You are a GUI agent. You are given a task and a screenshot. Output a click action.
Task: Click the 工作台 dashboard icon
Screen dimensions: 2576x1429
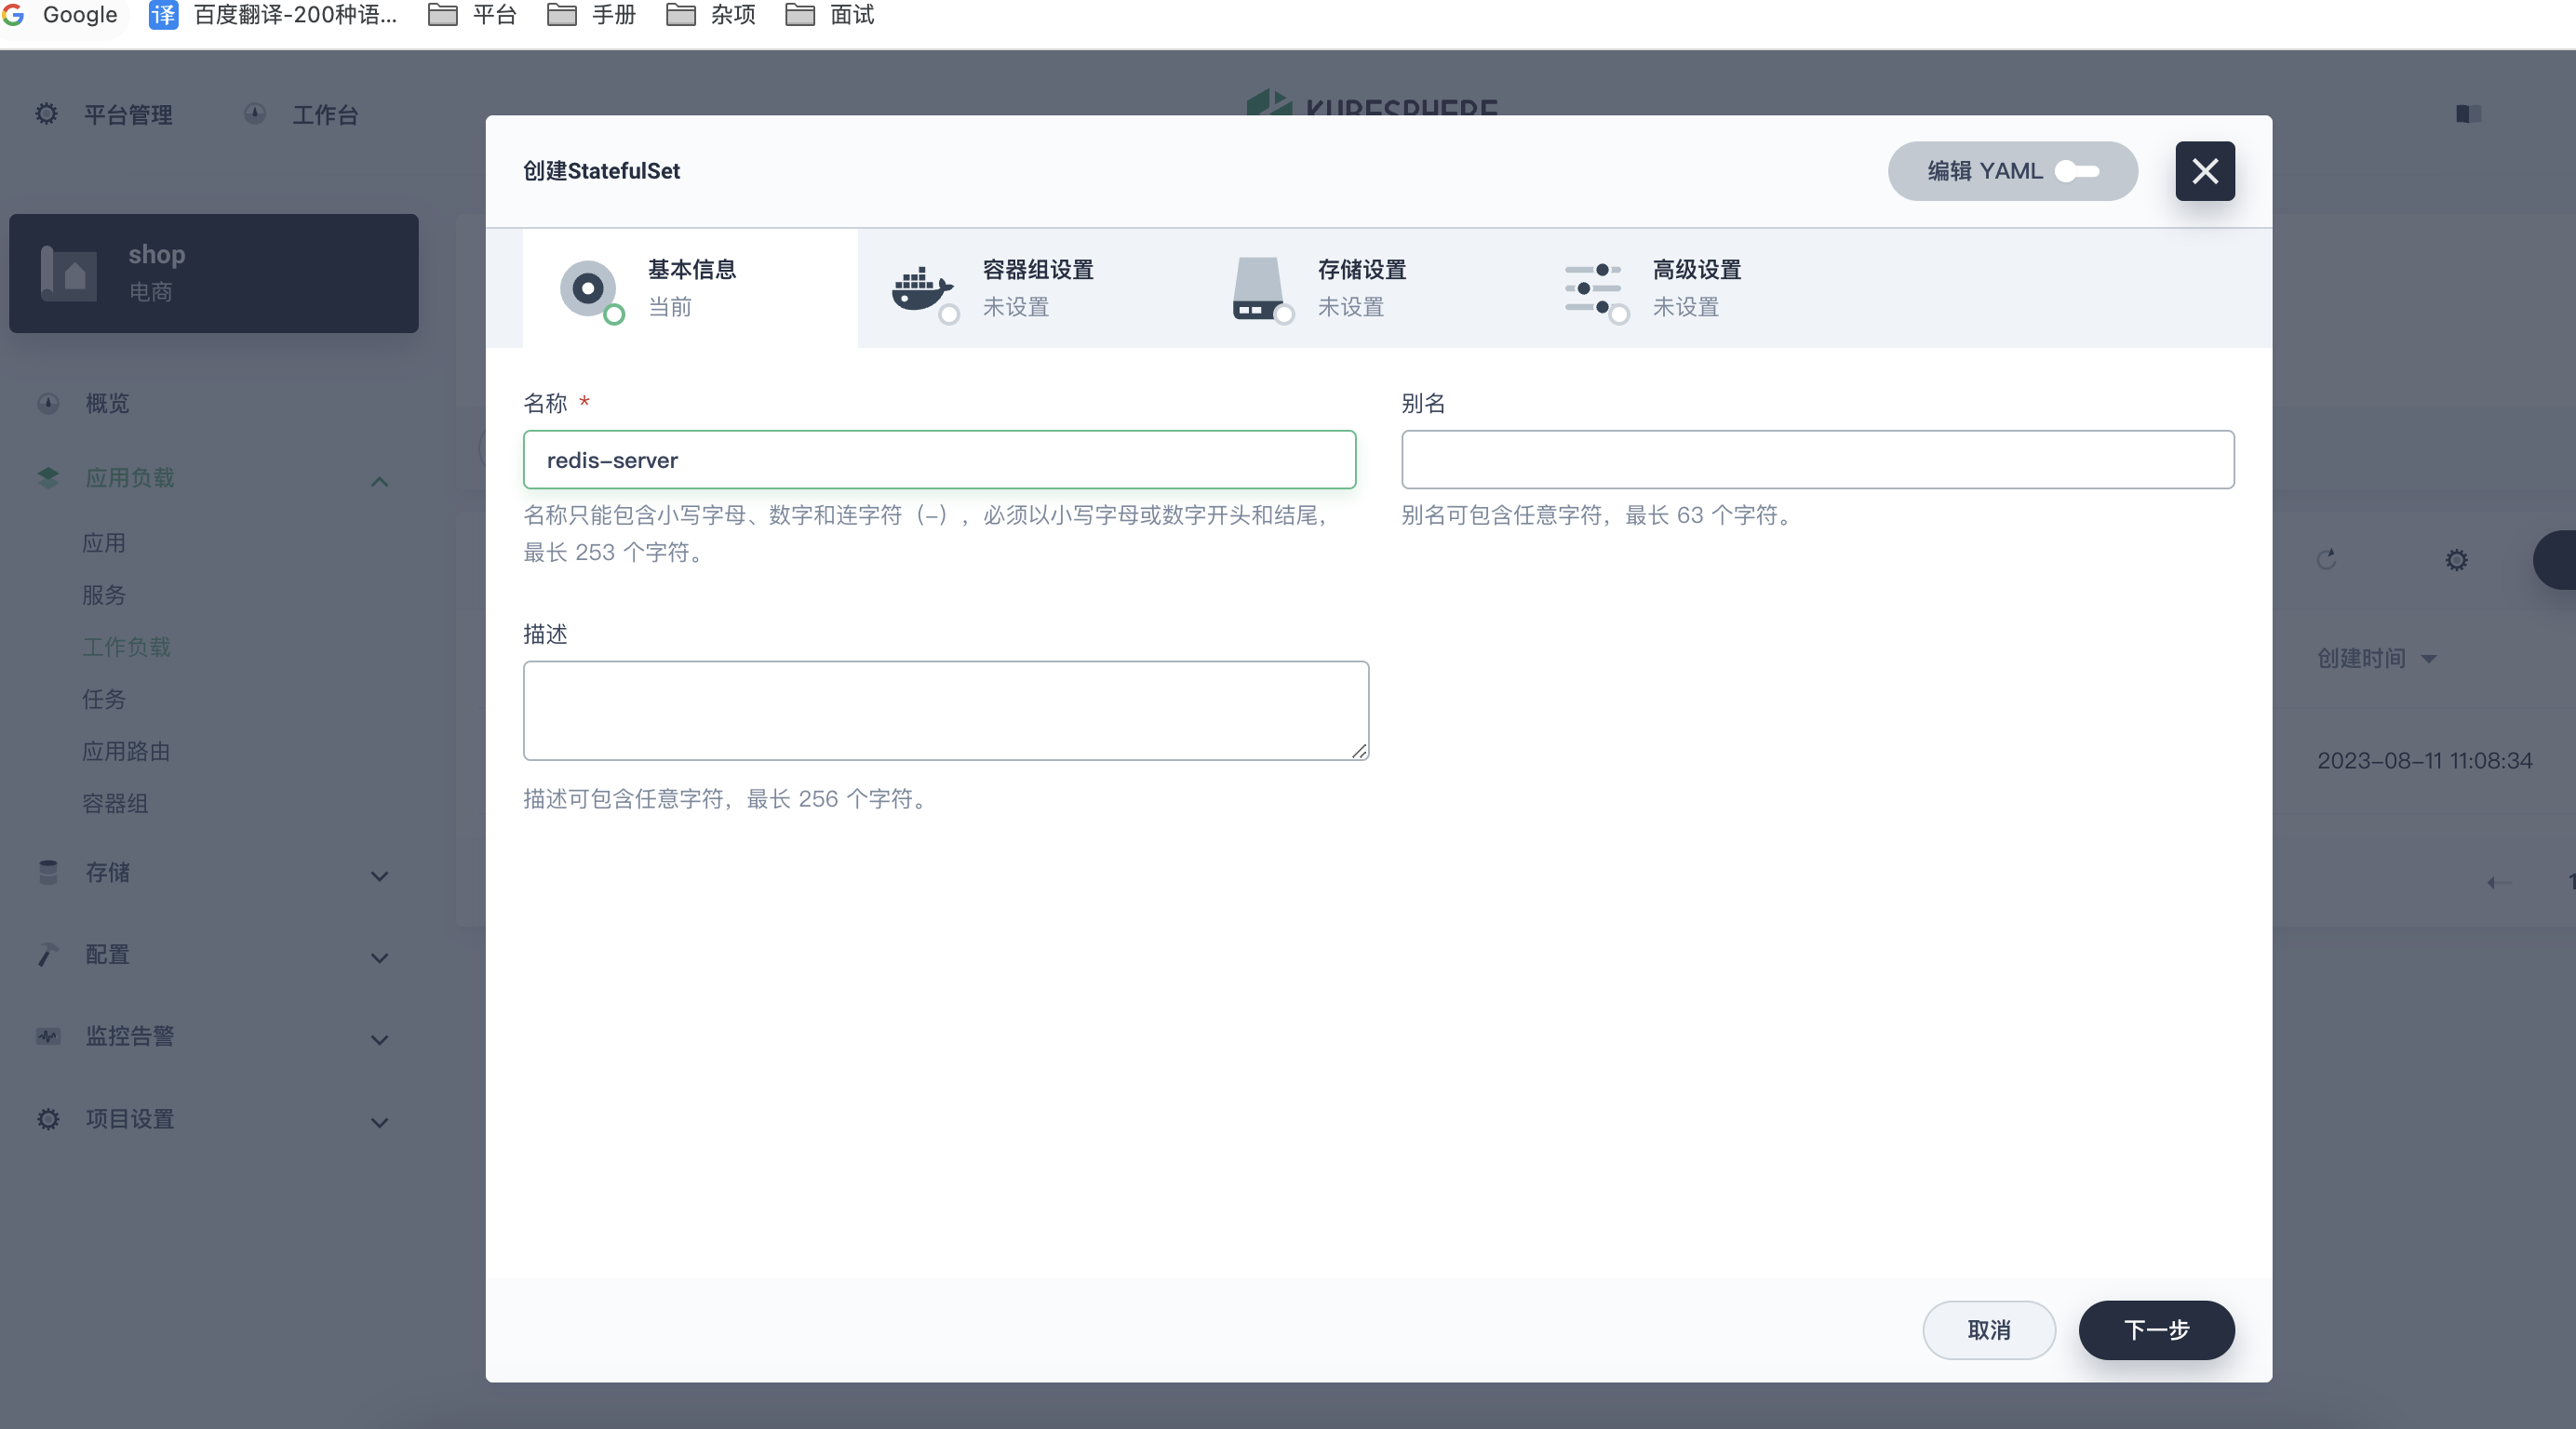click(x=255, y=114)
